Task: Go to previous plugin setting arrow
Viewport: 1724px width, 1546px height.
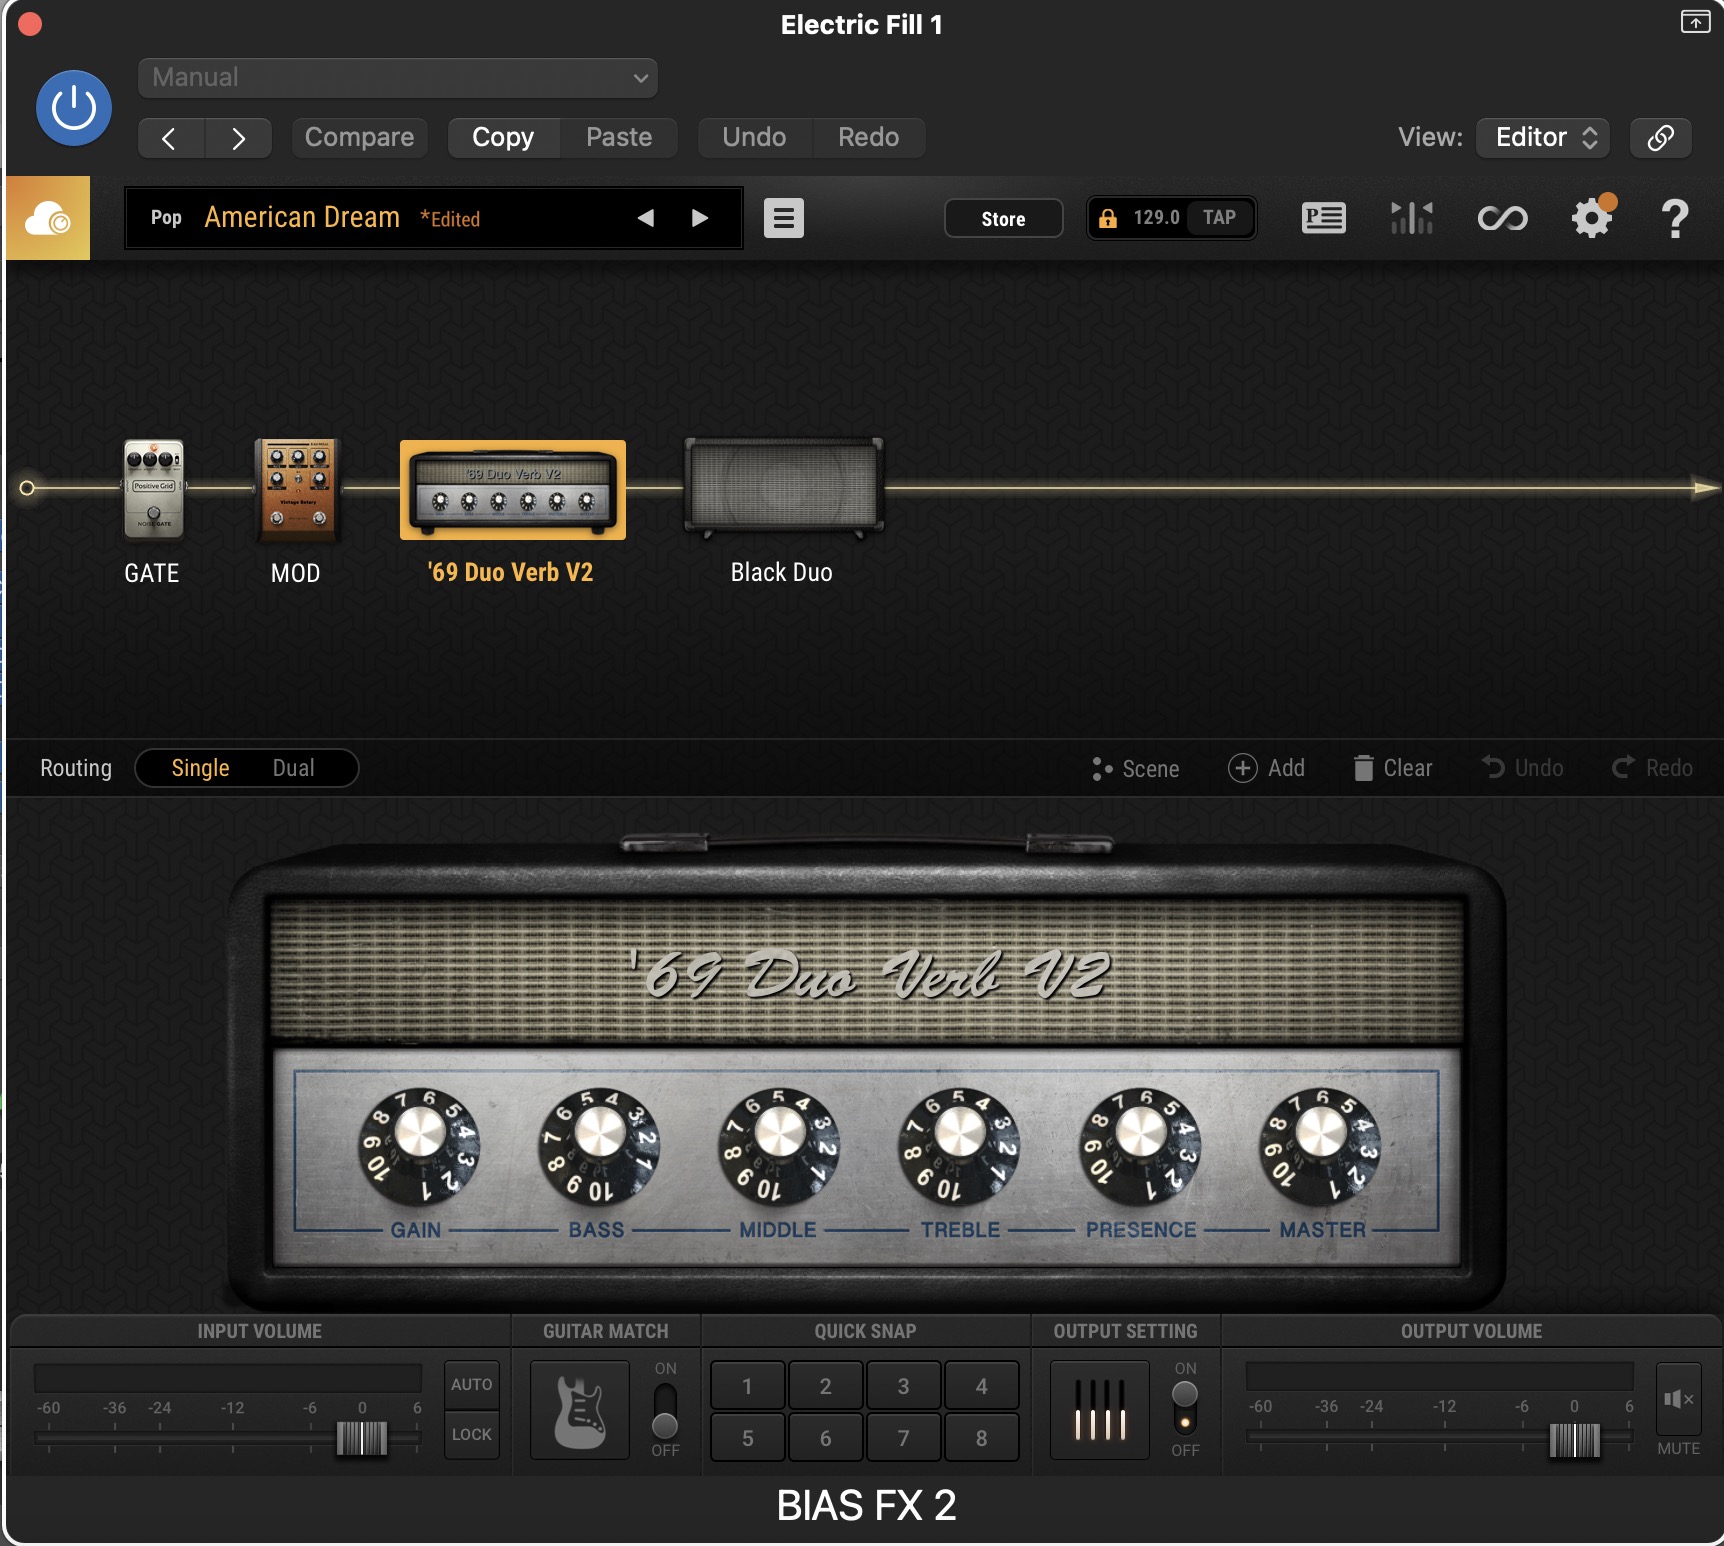Action: point(171,138)
